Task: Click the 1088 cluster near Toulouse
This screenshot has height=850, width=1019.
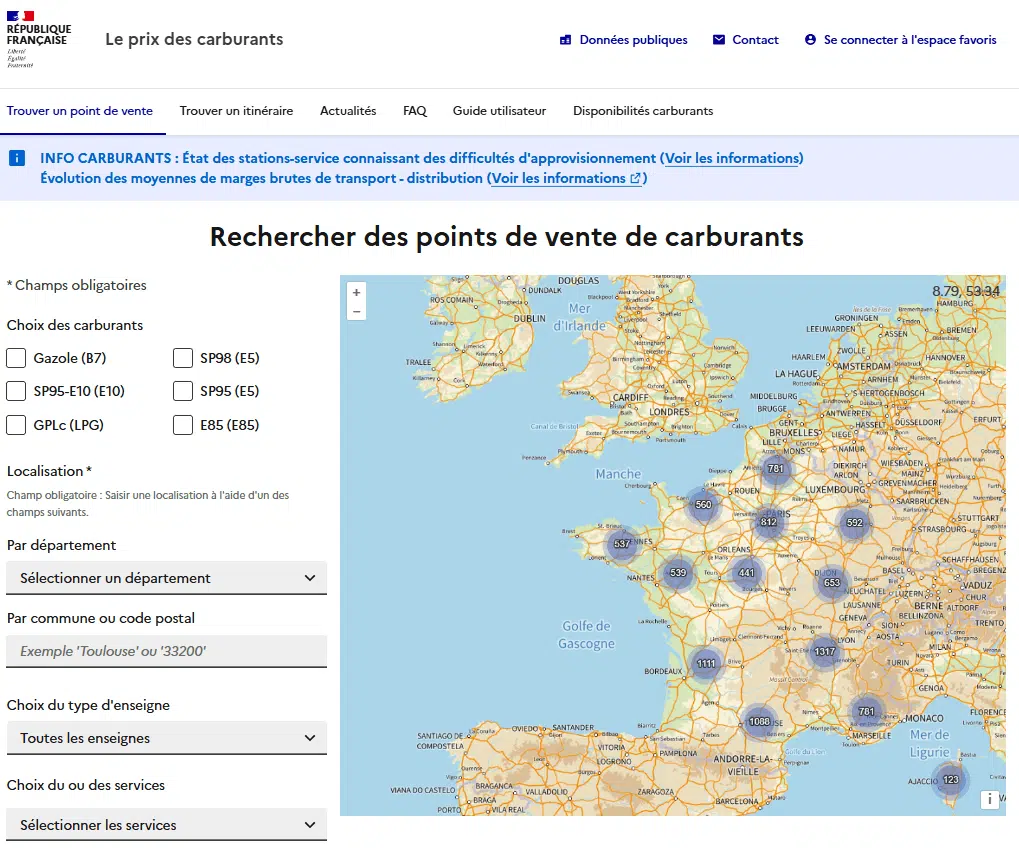Action: [759, 721]
